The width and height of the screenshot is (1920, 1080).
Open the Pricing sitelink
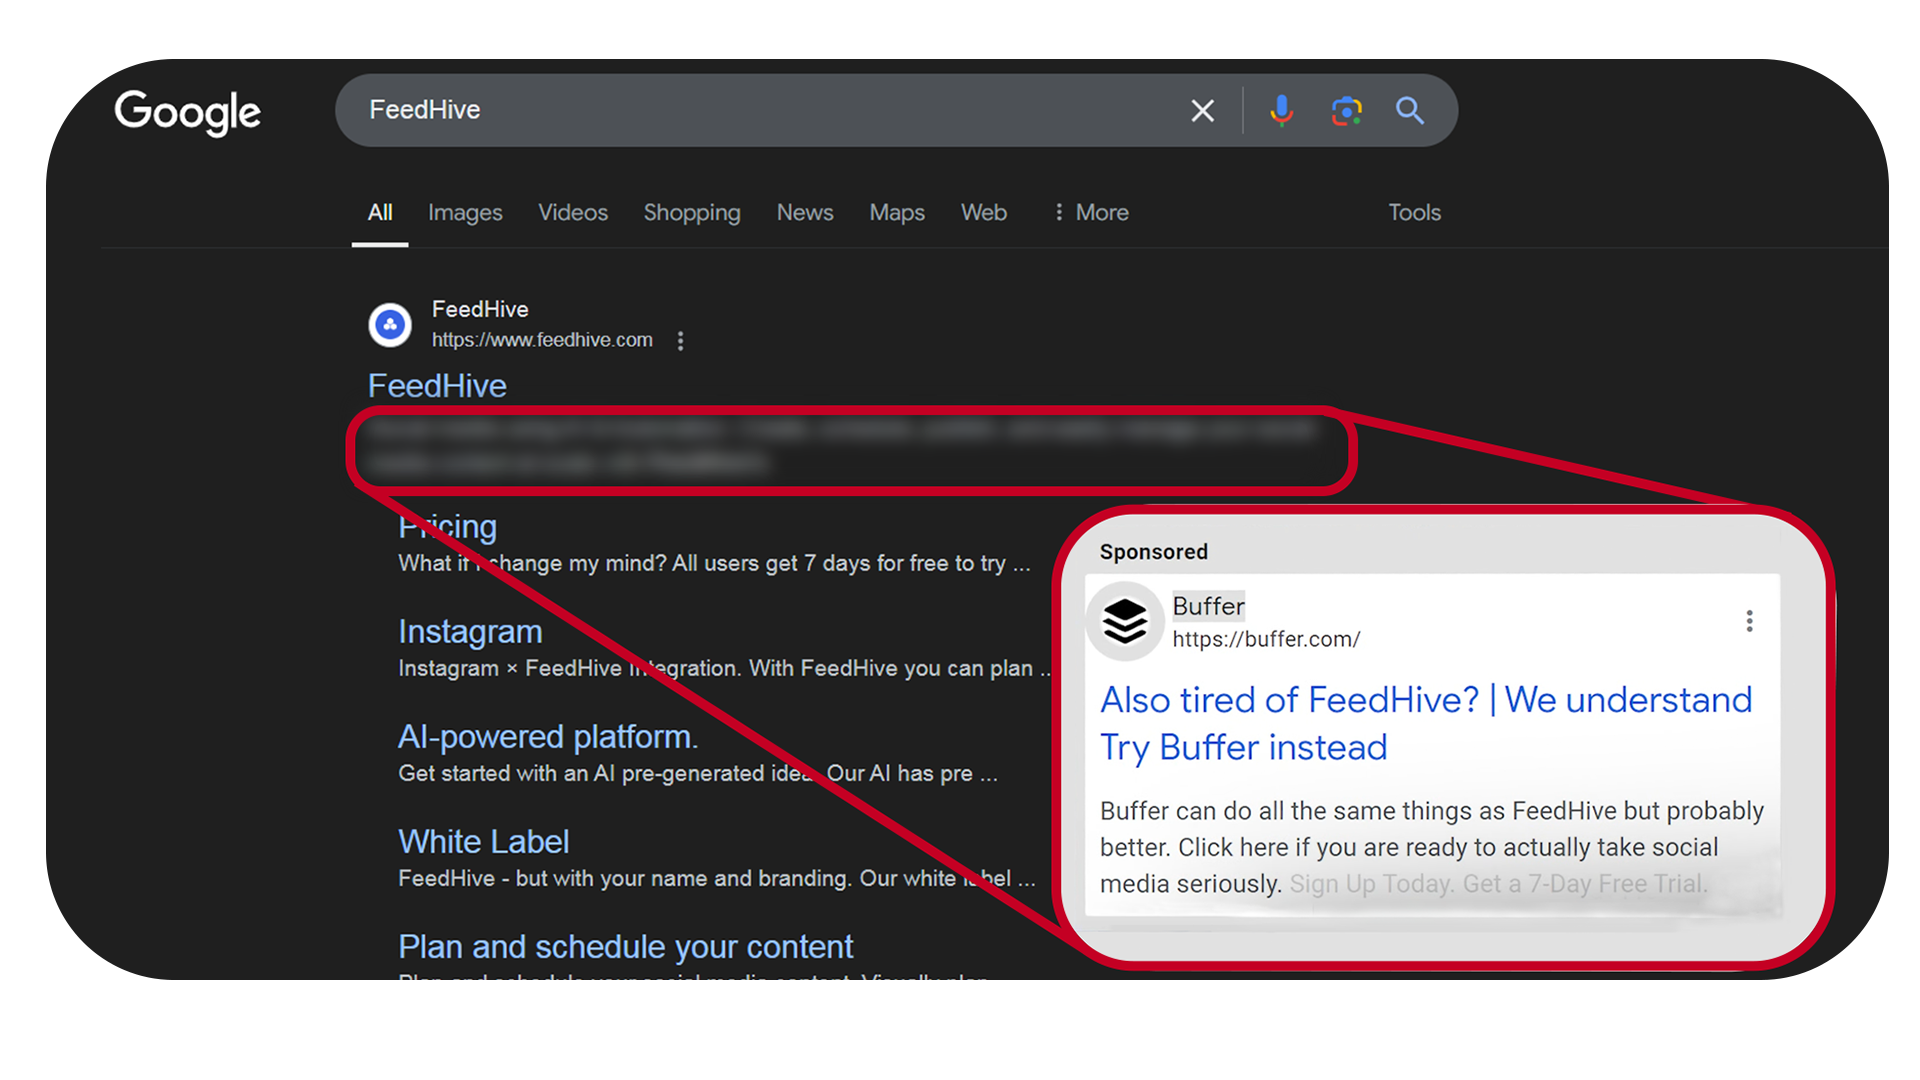447,526
